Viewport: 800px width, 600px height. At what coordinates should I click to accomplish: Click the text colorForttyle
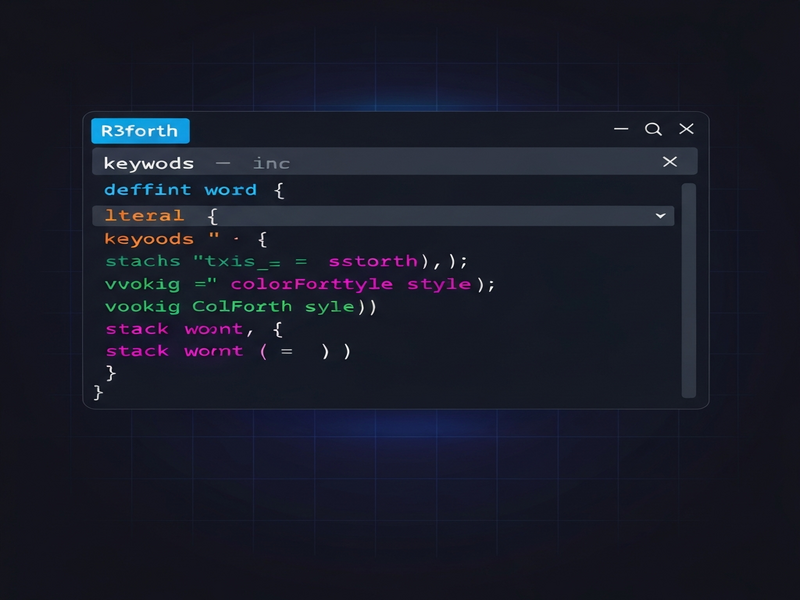[312, 284]
